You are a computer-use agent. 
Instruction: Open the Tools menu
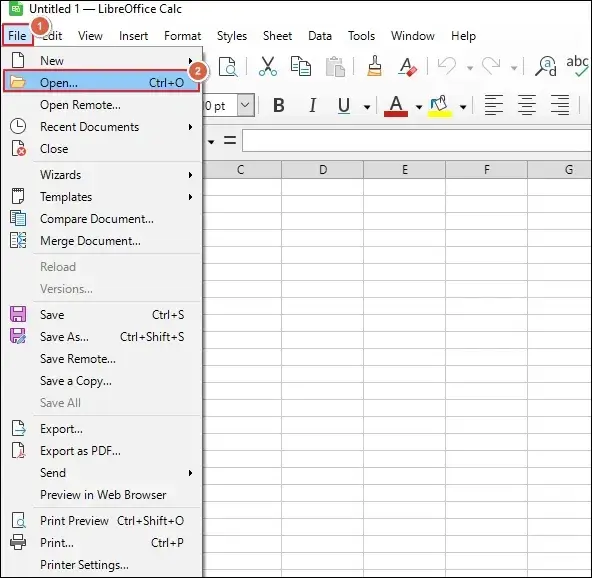pos(361,36)
